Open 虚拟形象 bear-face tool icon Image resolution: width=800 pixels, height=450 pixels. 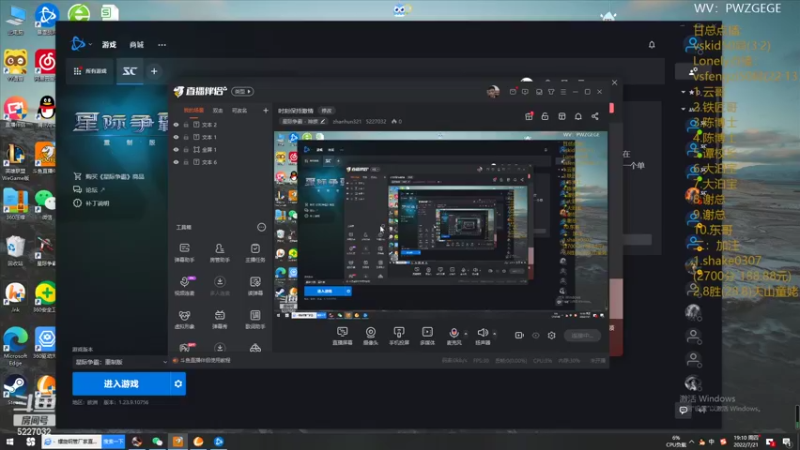click(x=185, y=319)
